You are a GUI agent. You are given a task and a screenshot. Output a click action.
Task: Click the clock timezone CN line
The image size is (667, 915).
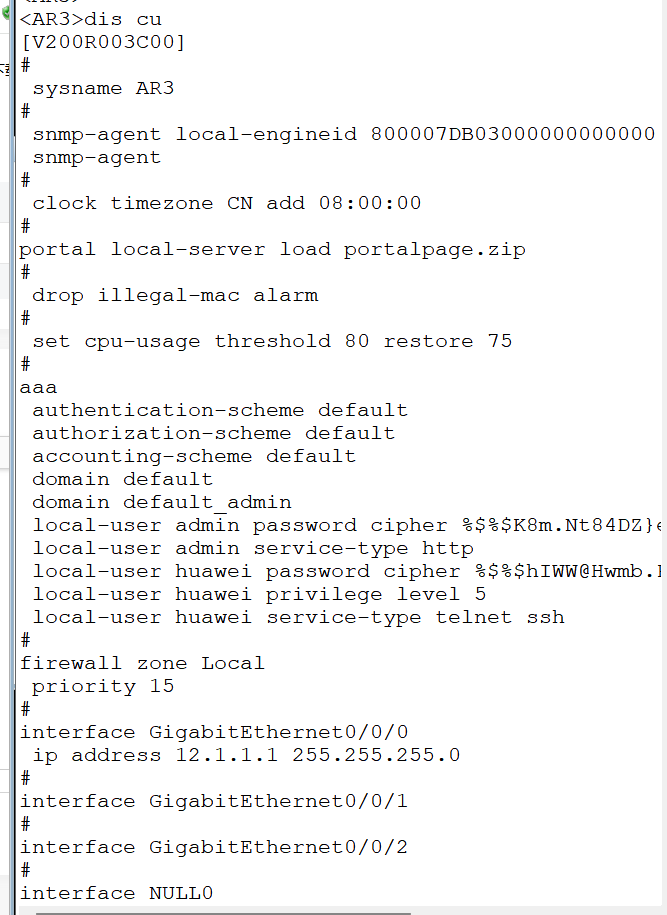pyautogui.click(x=226, y=203)
